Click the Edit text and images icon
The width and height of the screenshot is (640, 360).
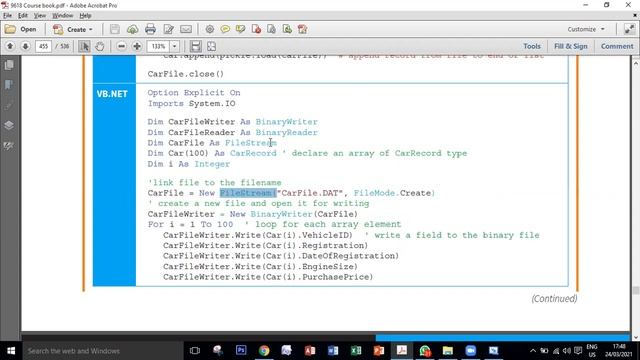pyautogui.click(x=168, y=29)
